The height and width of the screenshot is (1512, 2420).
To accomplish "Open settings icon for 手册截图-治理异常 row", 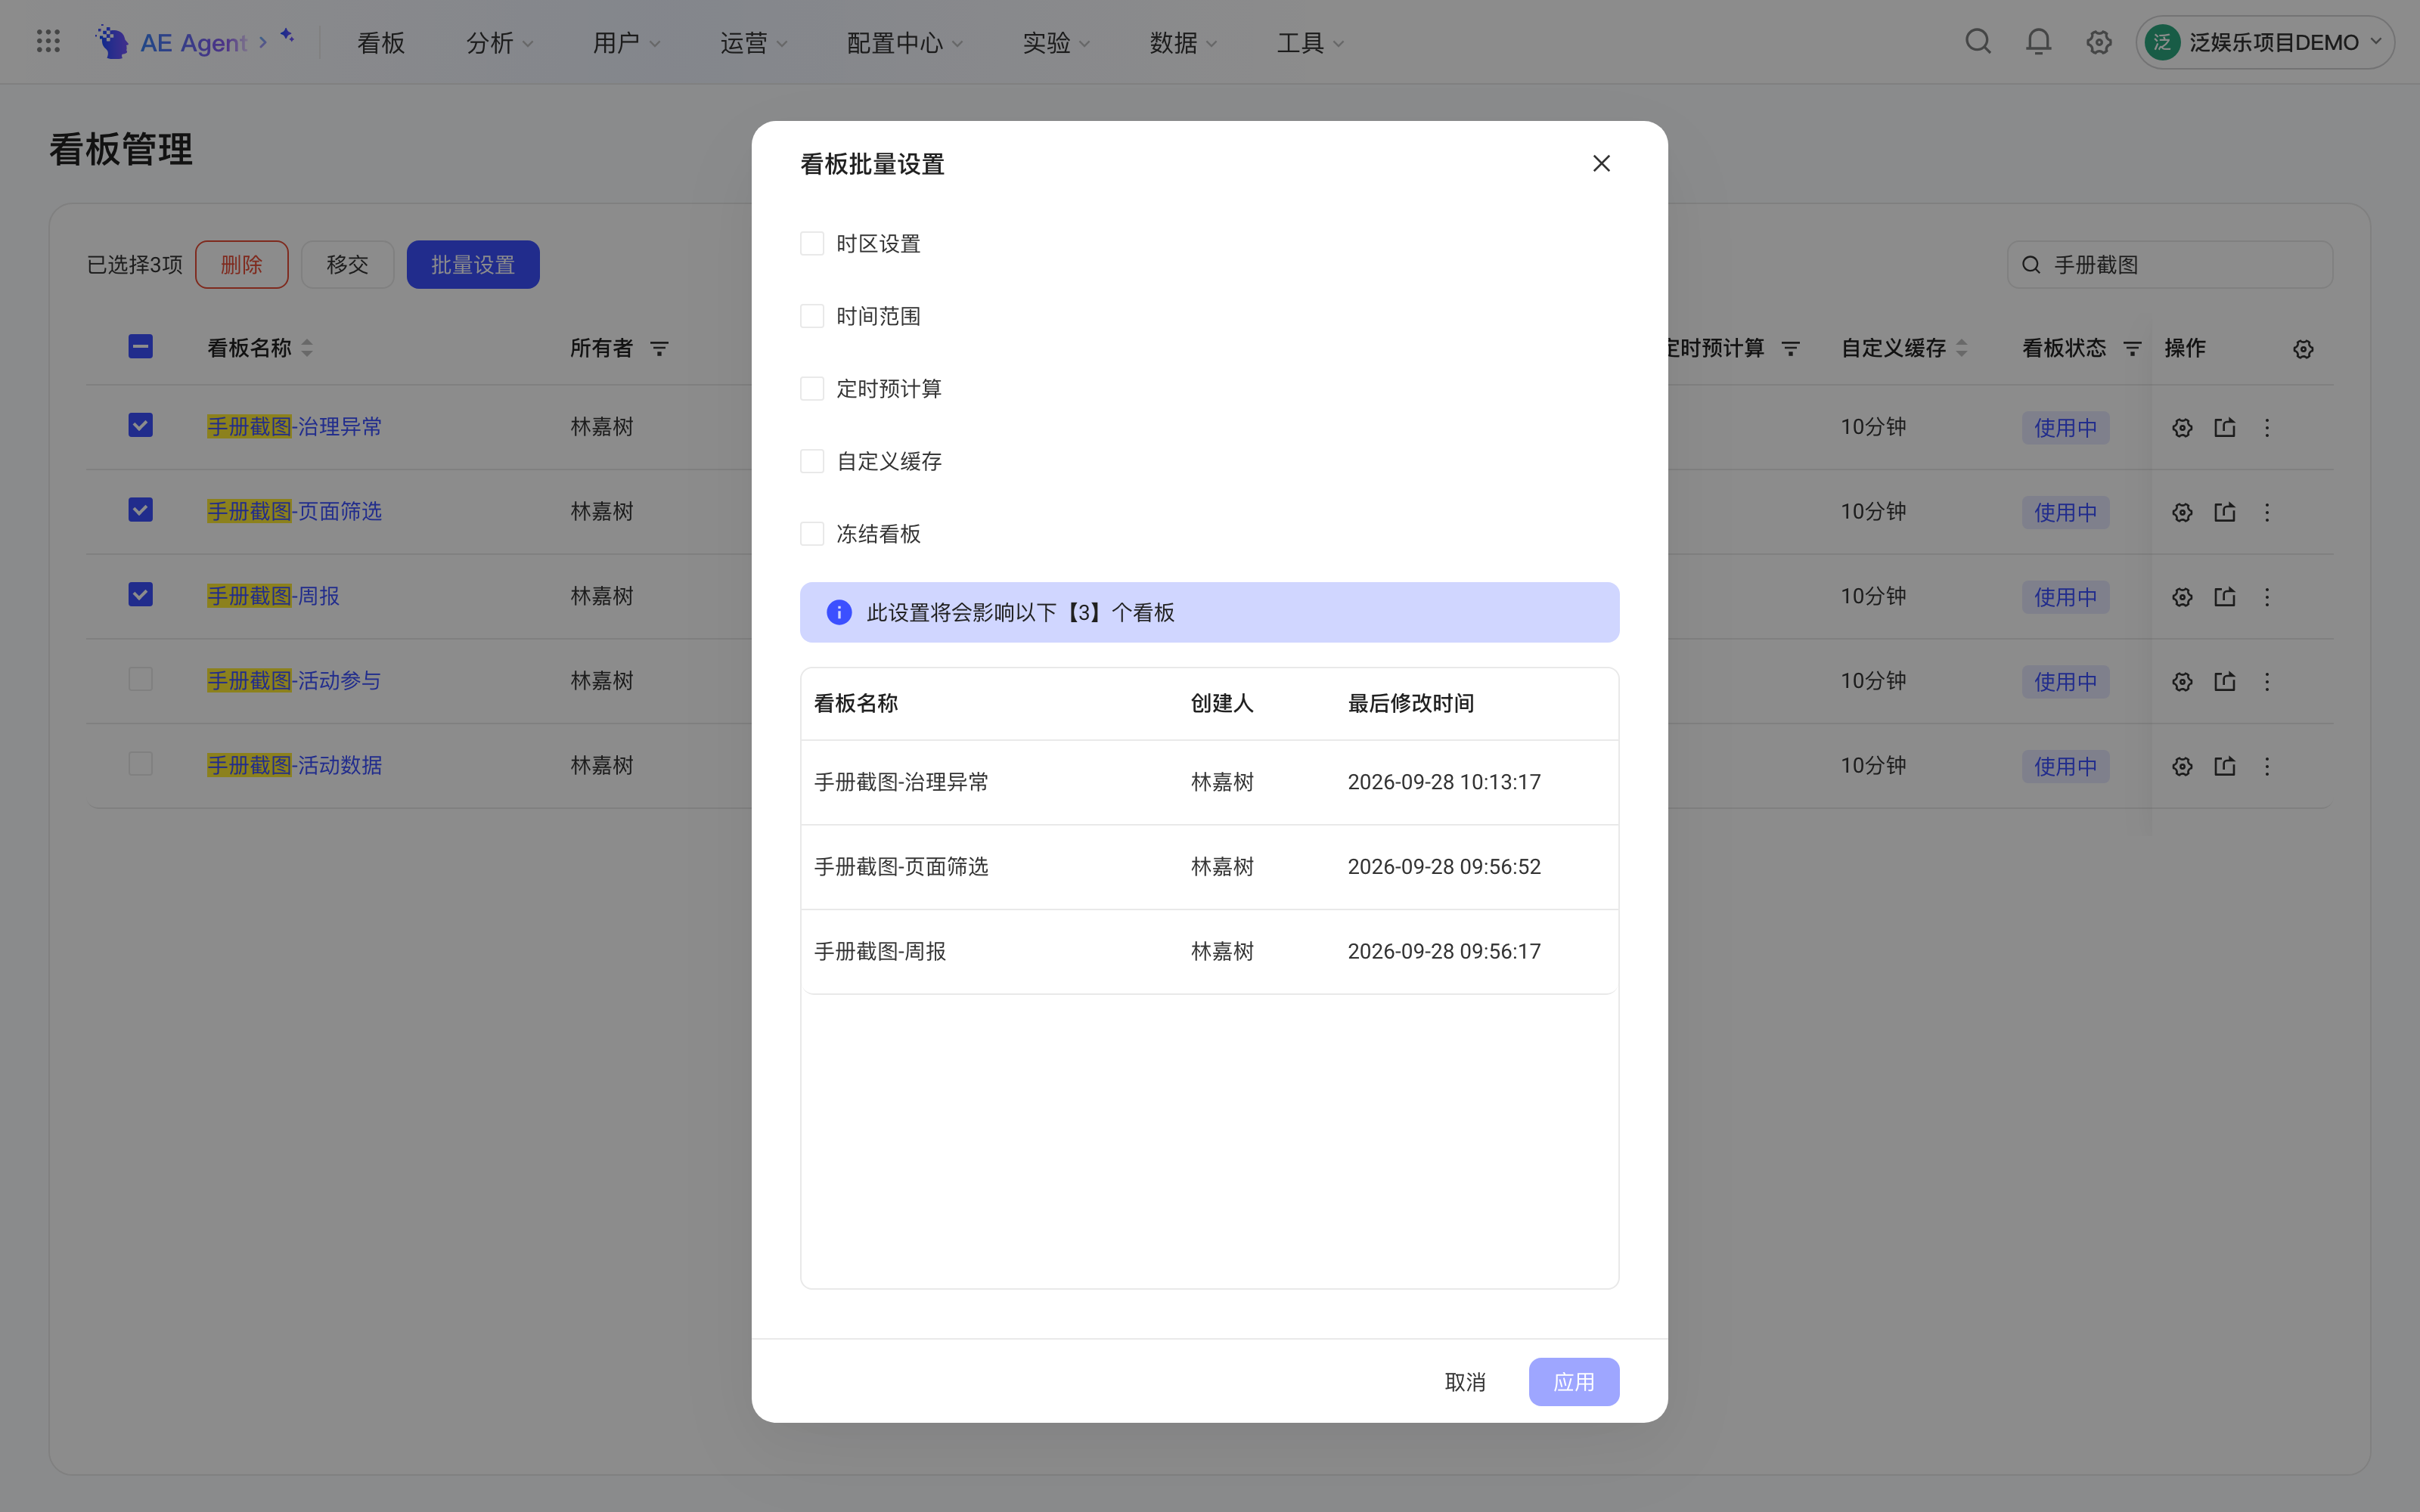I will 2182,428.
